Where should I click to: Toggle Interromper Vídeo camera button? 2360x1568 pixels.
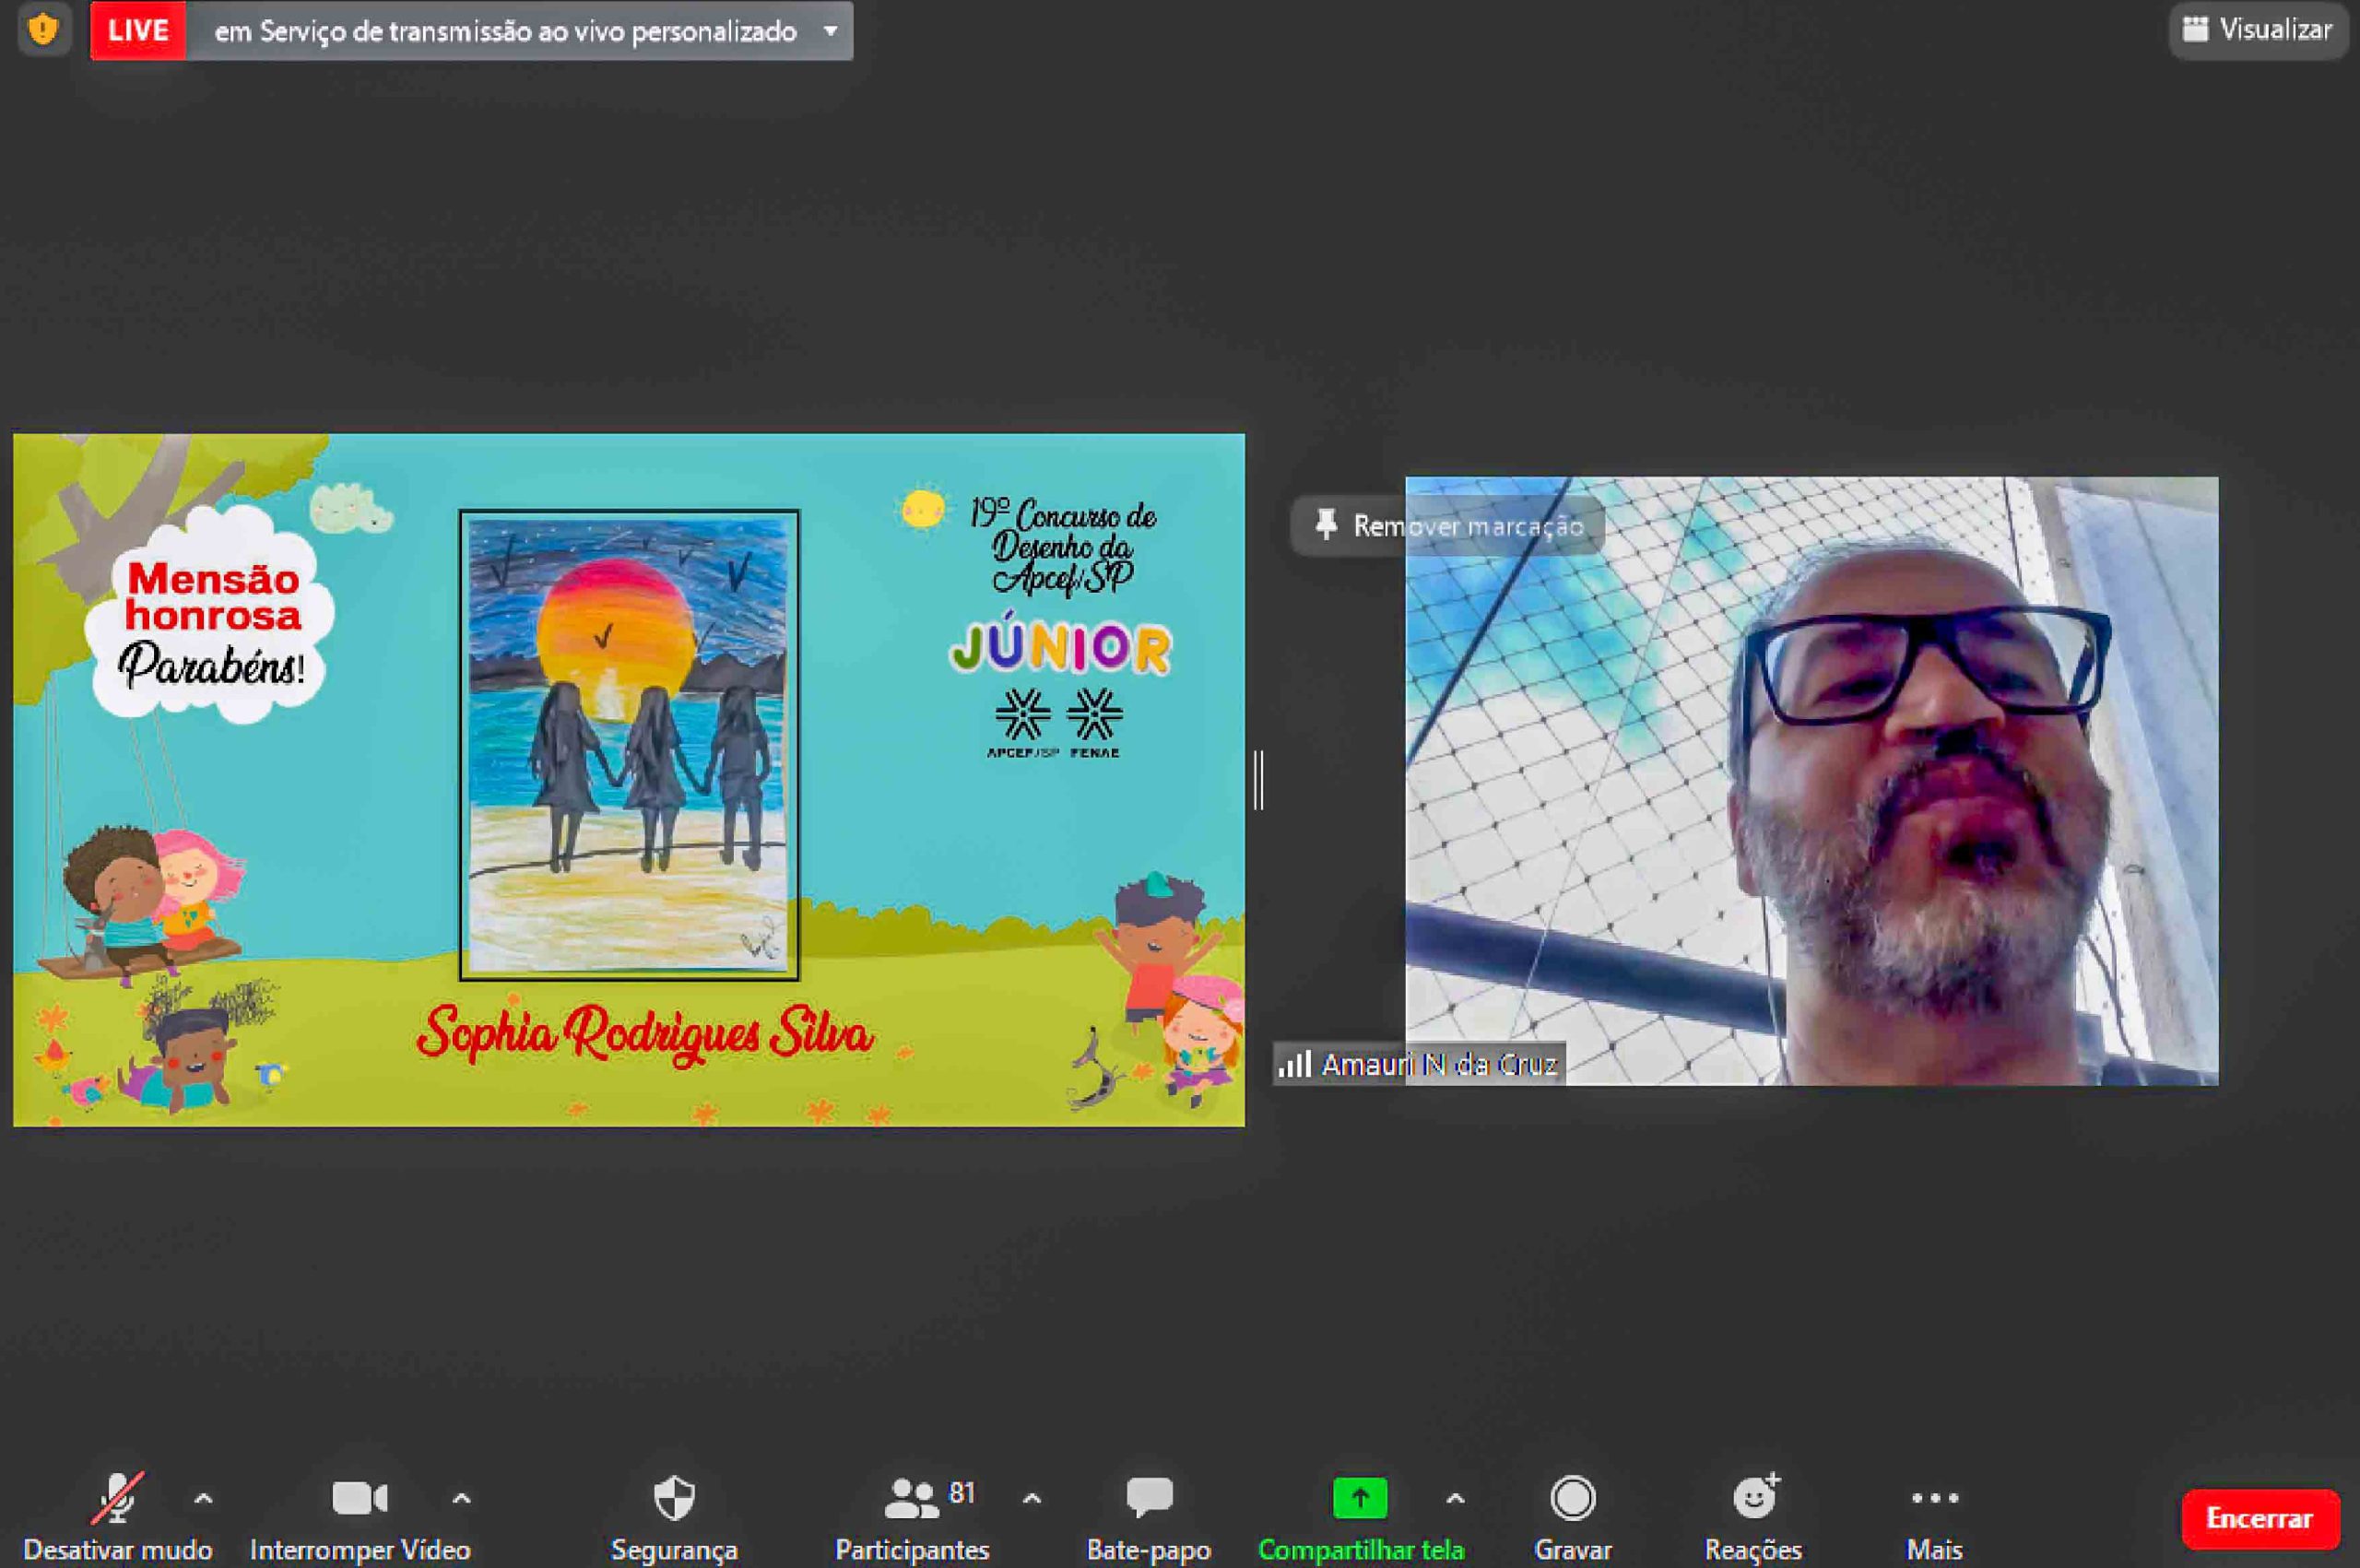click(x=359, y=1498)
